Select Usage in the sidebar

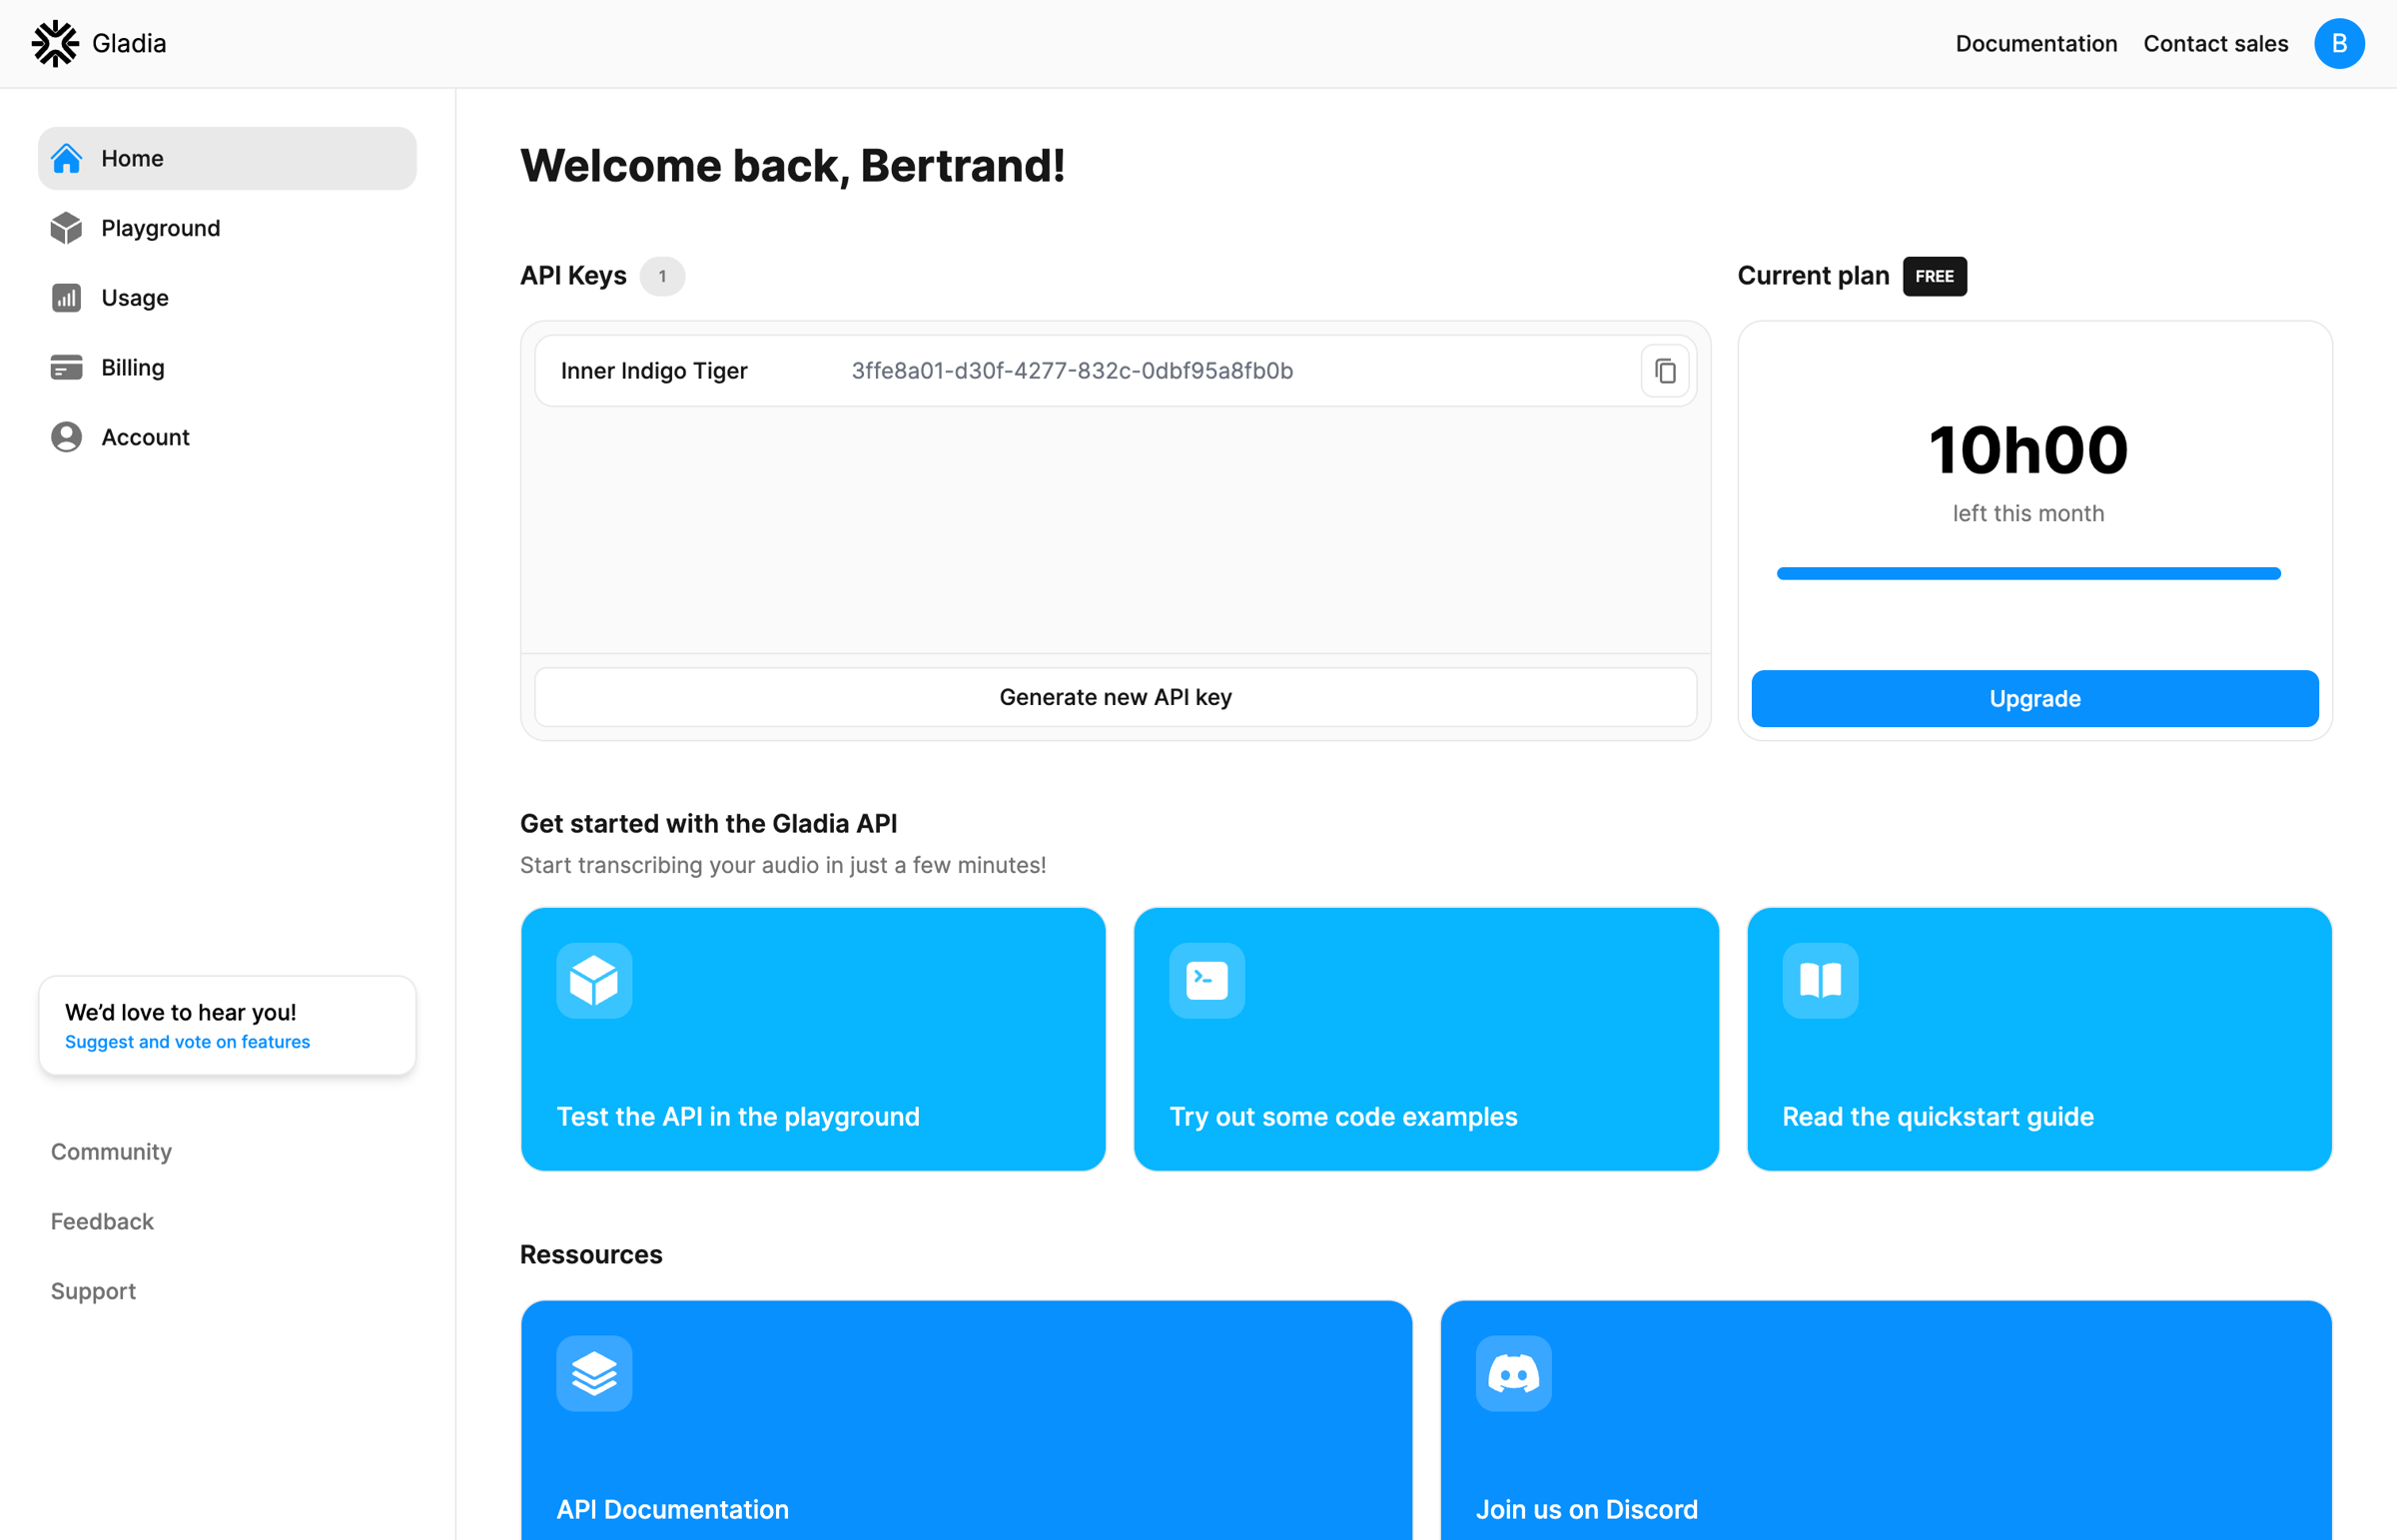[227, 298]
